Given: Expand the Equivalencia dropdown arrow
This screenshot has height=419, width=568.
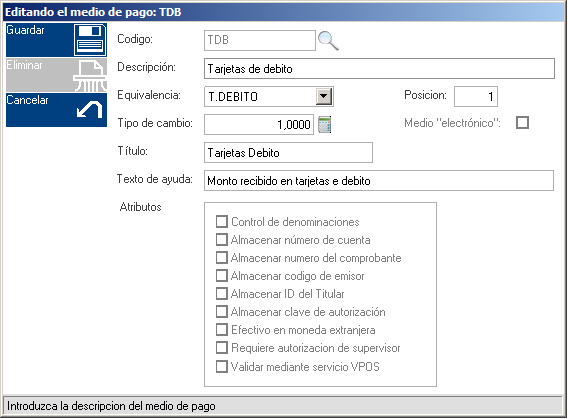Looking at the screenshot, I should (x=324, y=97).
